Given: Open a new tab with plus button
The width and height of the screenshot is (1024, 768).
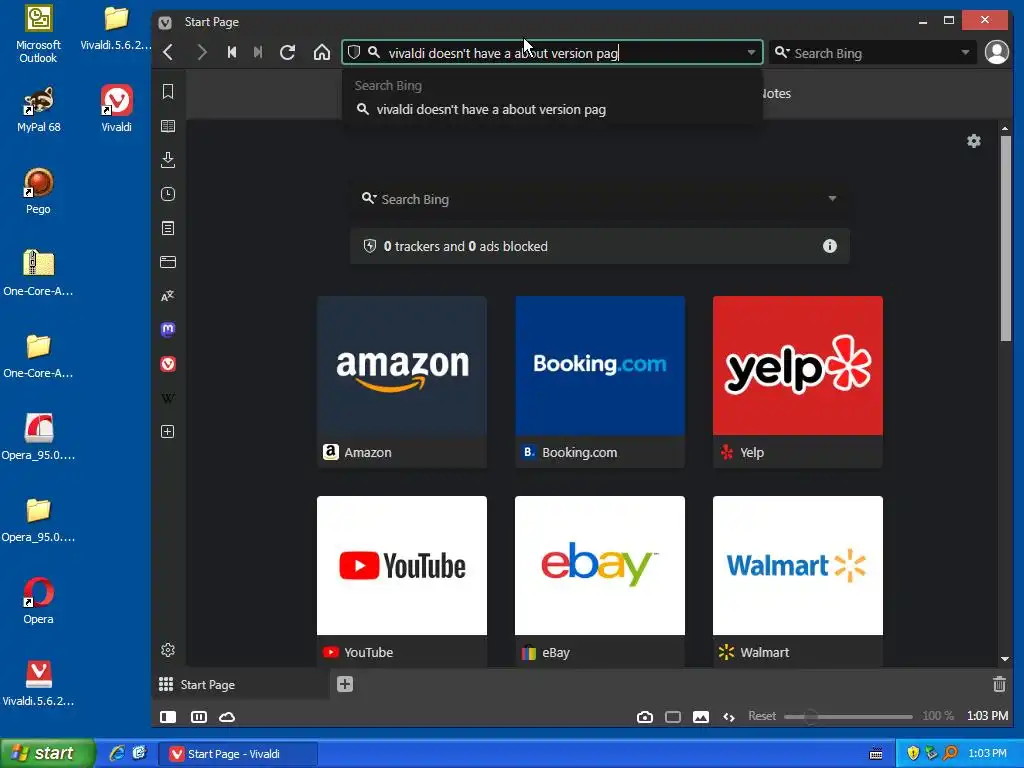Looking at the screenshot, I should pos(345,684).
